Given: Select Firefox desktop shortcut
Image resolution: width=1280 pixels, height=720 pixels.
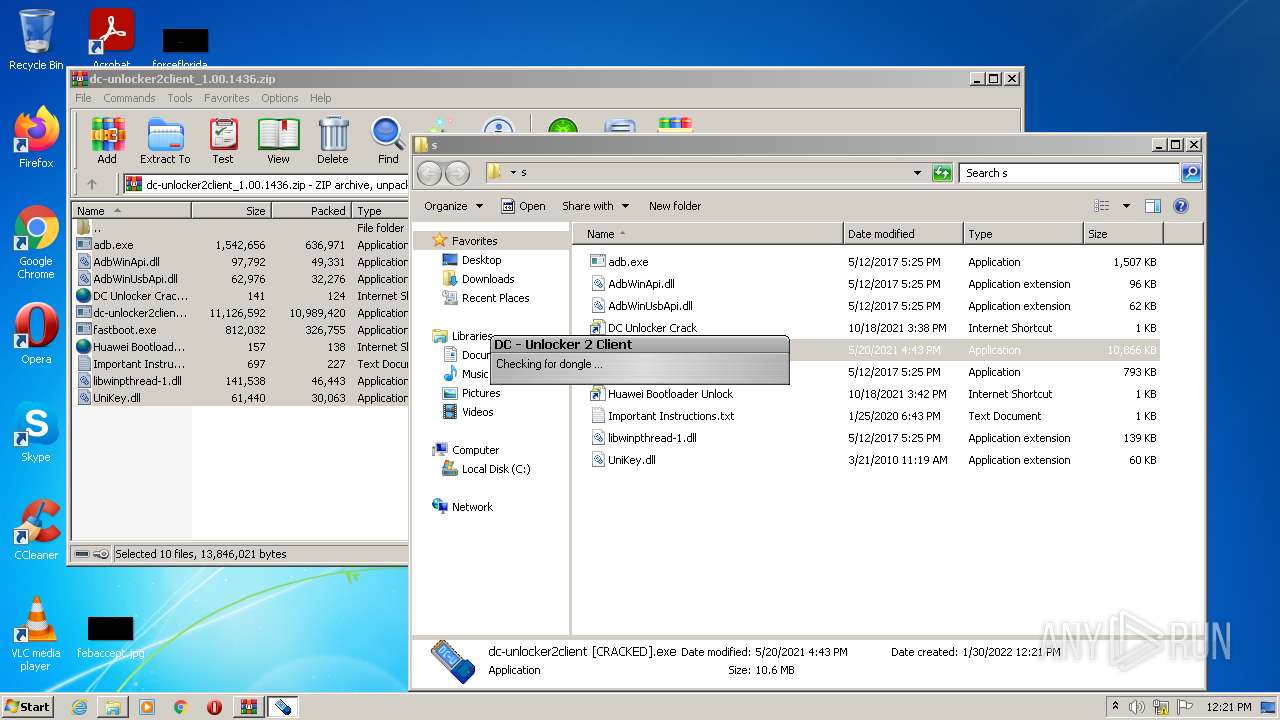Looking at the screenshot, I should pyautogui.click(x=36, y=138).
